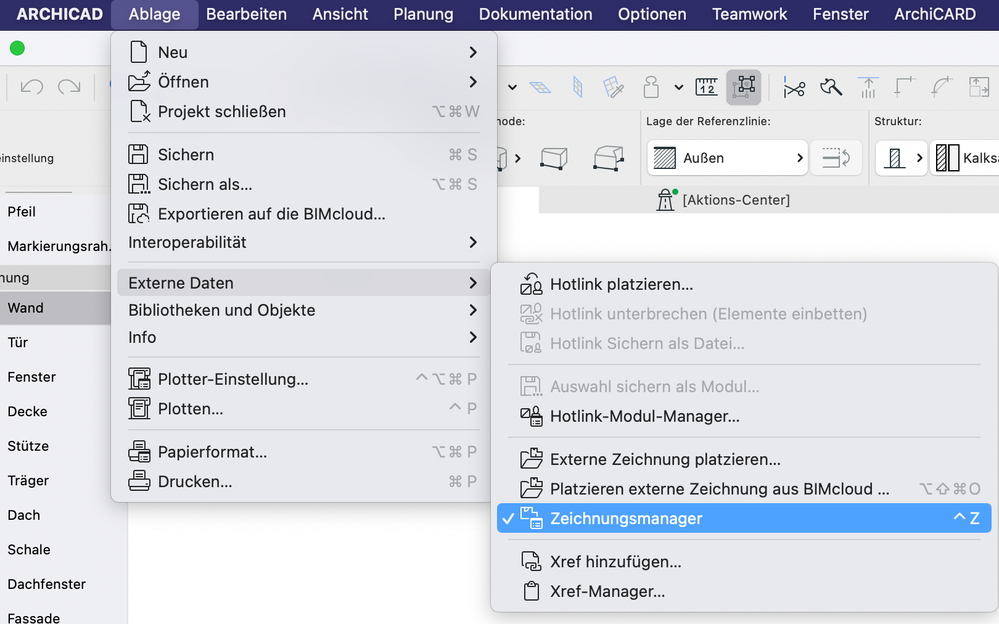Click the undo arrow icon
Viewport: 999px width, 624px height.
pos(31,88)
